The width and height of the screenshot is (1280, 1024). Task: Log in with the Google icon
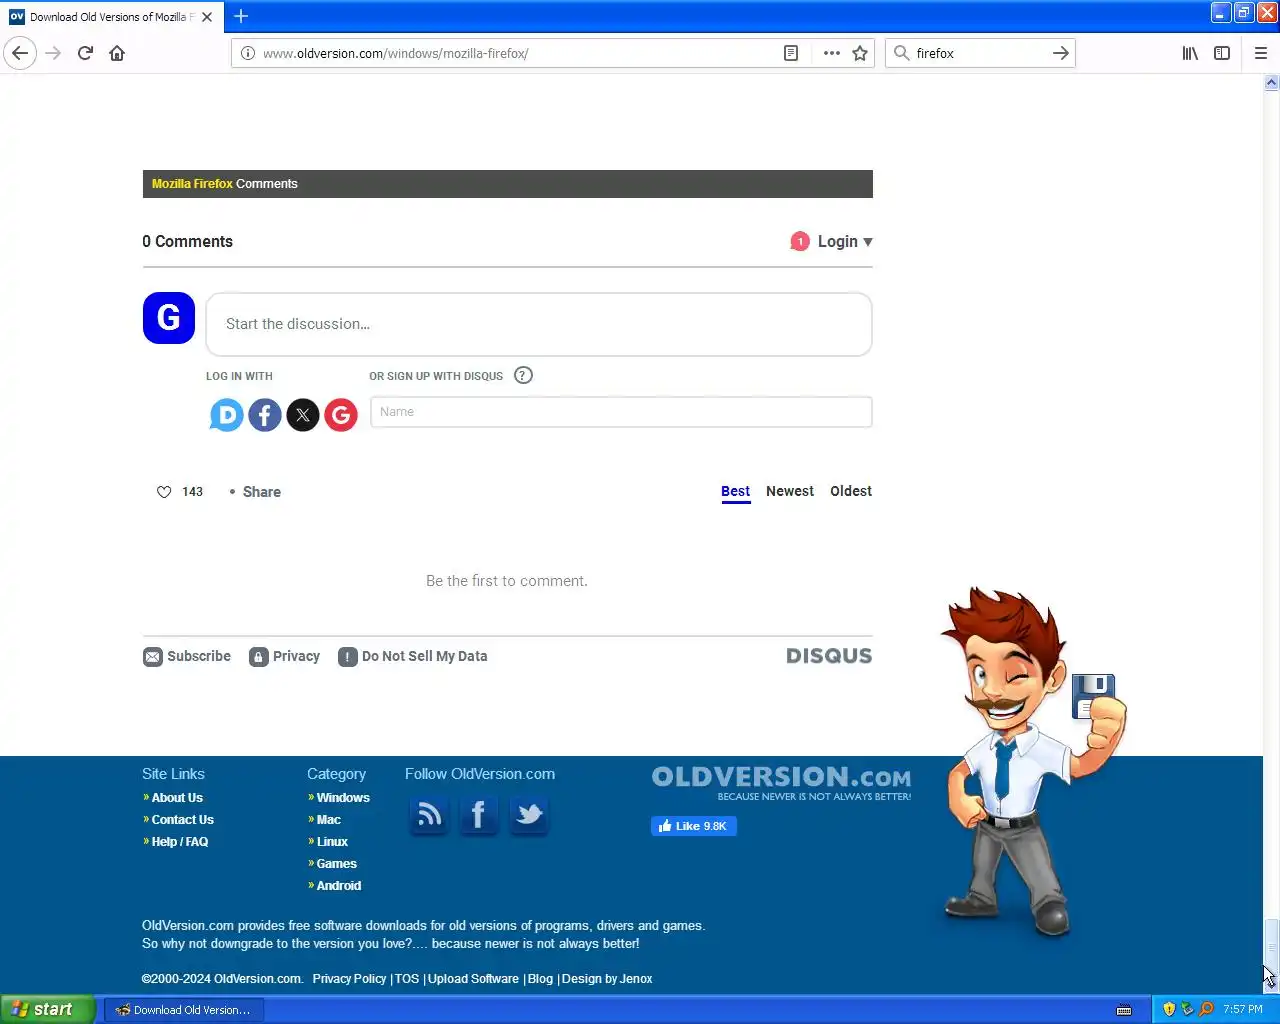pos(341,415)
